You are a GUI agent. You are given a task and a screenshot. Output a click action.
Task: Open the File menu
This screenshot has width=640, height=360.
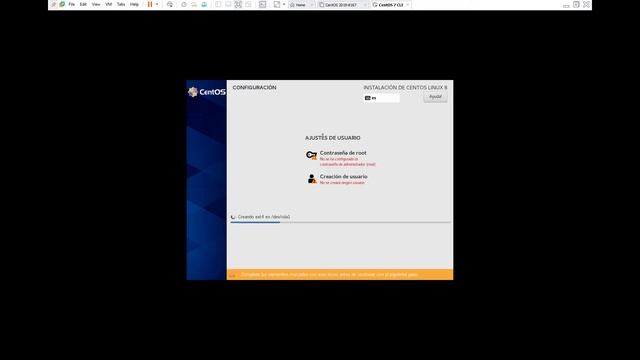(x=71, y=4)
